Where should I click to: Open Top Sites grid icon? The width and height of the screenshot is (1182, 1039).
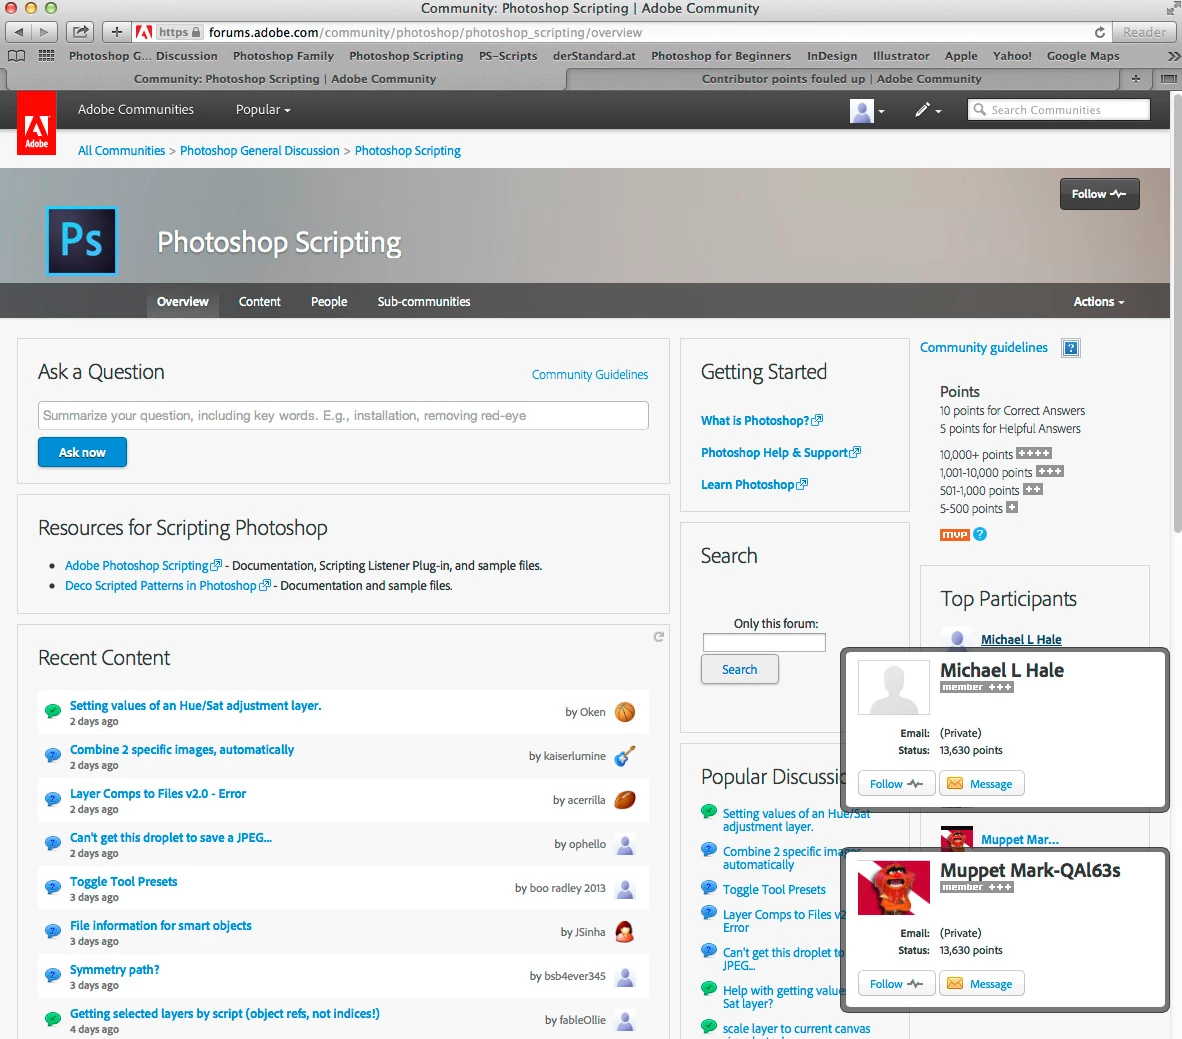click(x=46, y=56)
